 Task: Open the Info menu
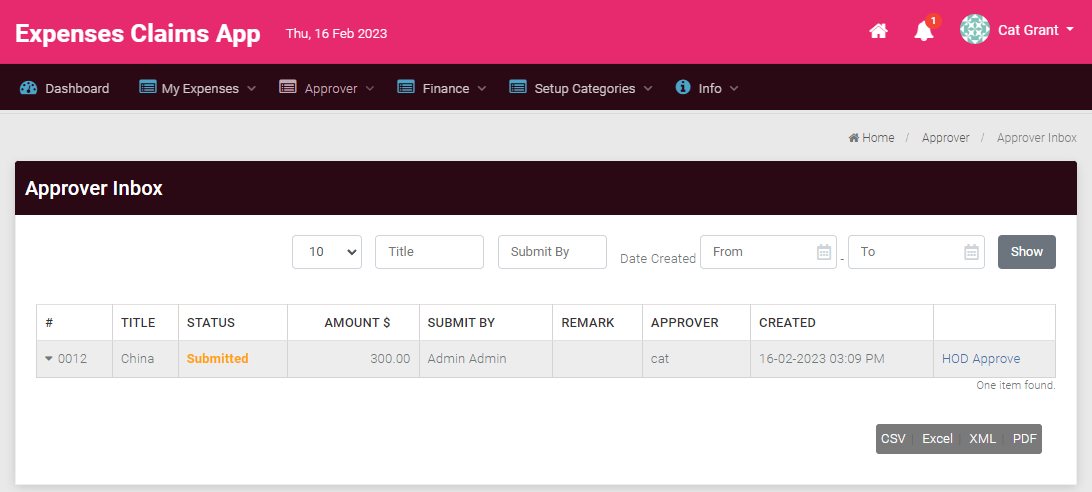(x=708, y=89)
